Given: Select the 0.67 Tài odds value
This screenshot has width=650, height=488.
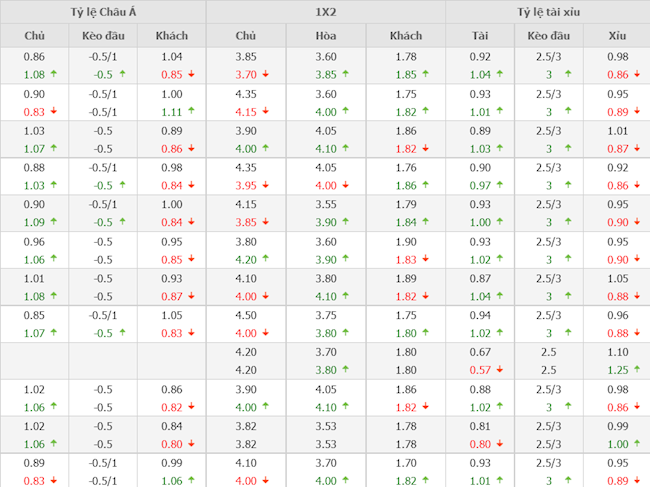Looking at the screenshot, I should click(x=481, y=352).
